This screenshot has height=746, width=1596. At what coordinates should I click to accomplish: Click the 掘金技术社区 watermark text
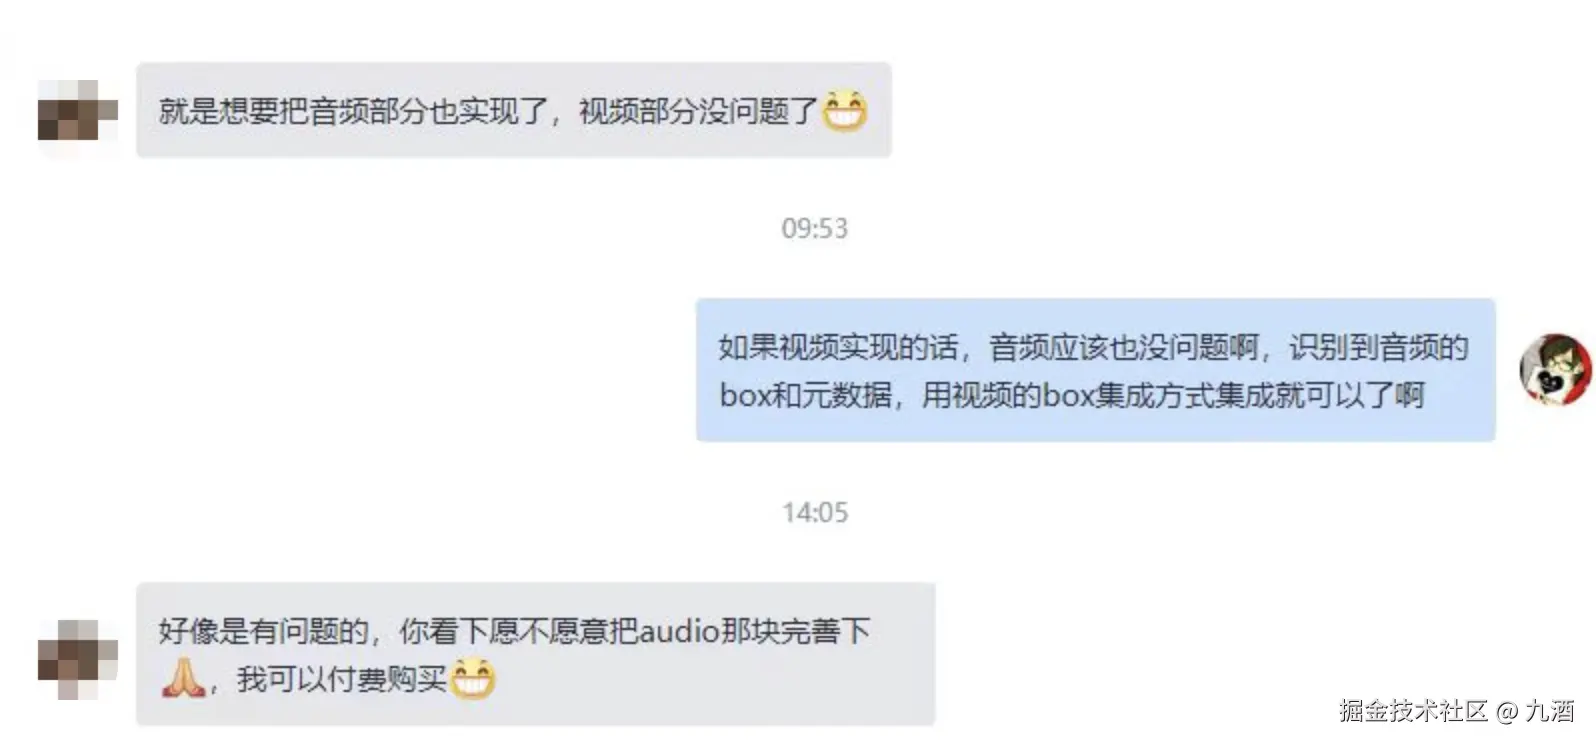[1414, 711]
